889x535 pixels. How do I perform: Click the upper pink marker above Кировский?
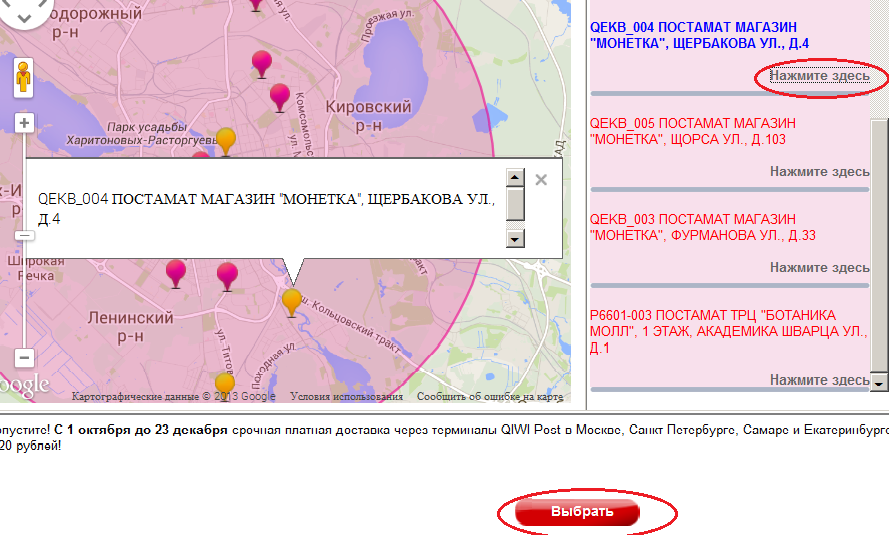tap(261, 62)
